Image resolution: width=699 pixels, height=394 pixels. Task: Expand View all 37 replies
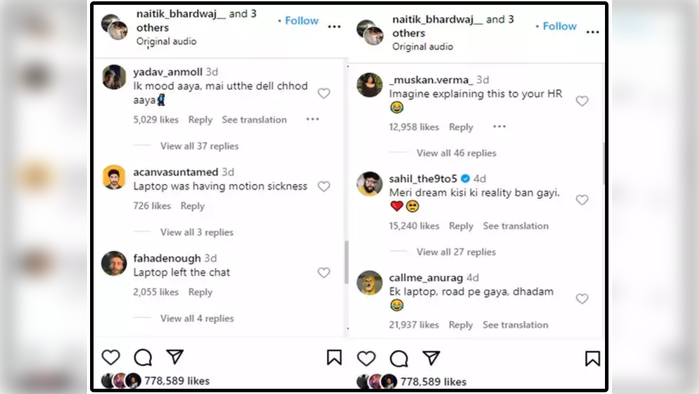pyautogui.click(x=199, y=146)
